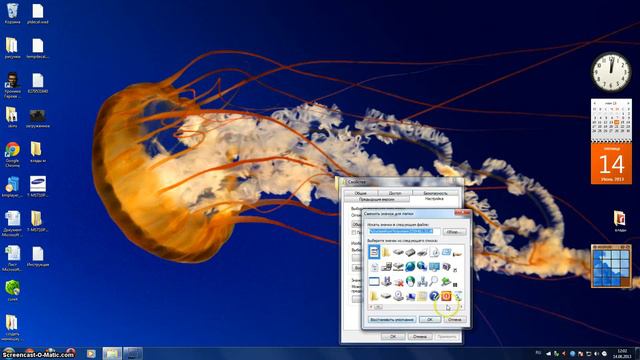640x360 pixels.
Task: Select the Документ Microsoft file on desktop
Action: pos(12,223)
